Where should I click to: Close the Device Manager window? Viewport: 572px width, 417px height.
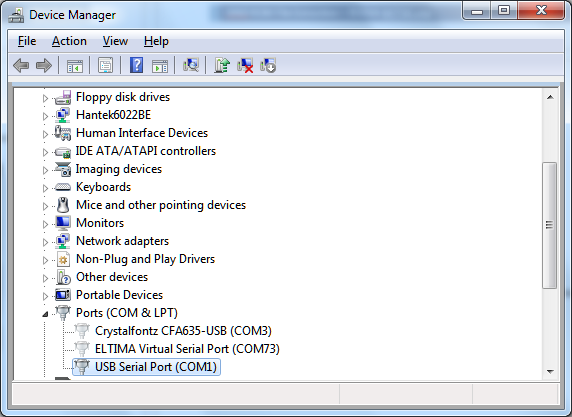[541, 11]
